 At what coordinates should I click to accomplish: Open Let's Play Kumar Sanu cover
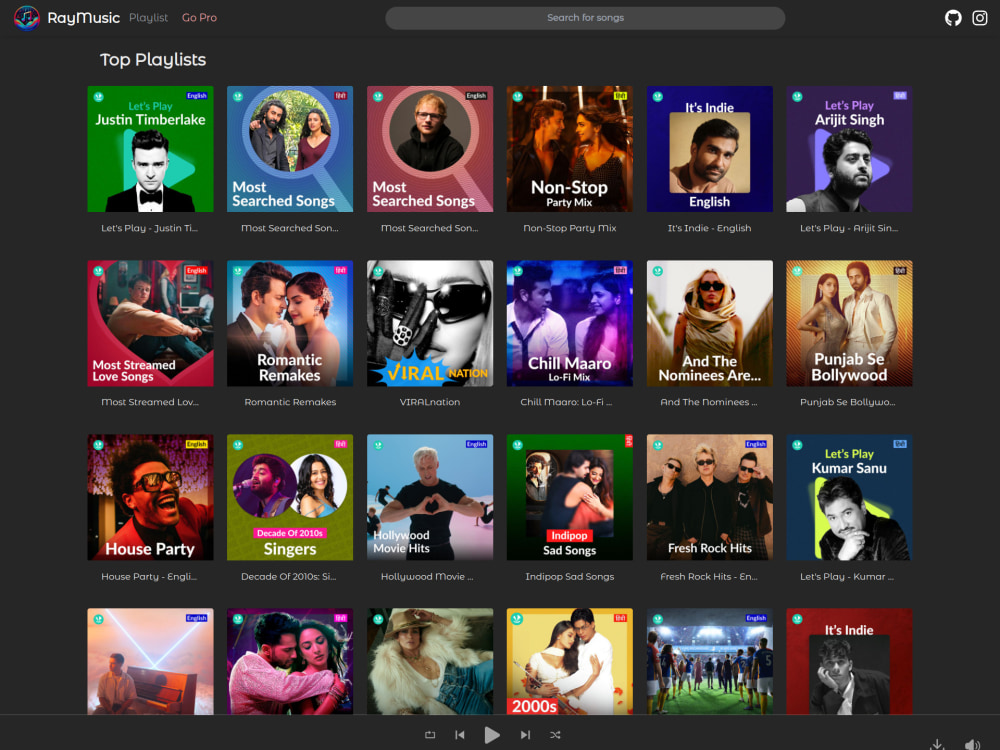coord(849,497)
